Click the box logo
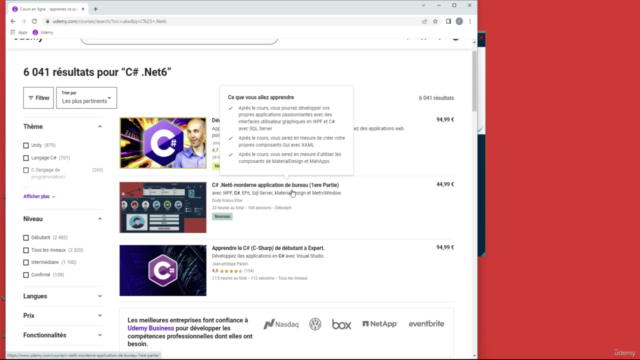This screenshot has height=360, width=640. coord(341,324)
